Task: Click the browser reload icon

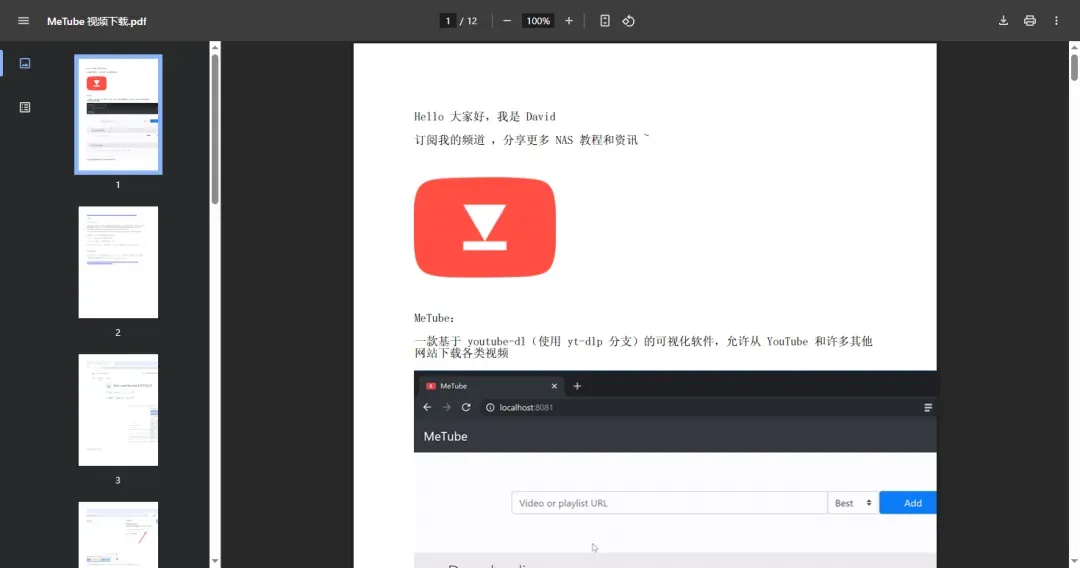Action: pyautogui.click(x=466, y=408)
